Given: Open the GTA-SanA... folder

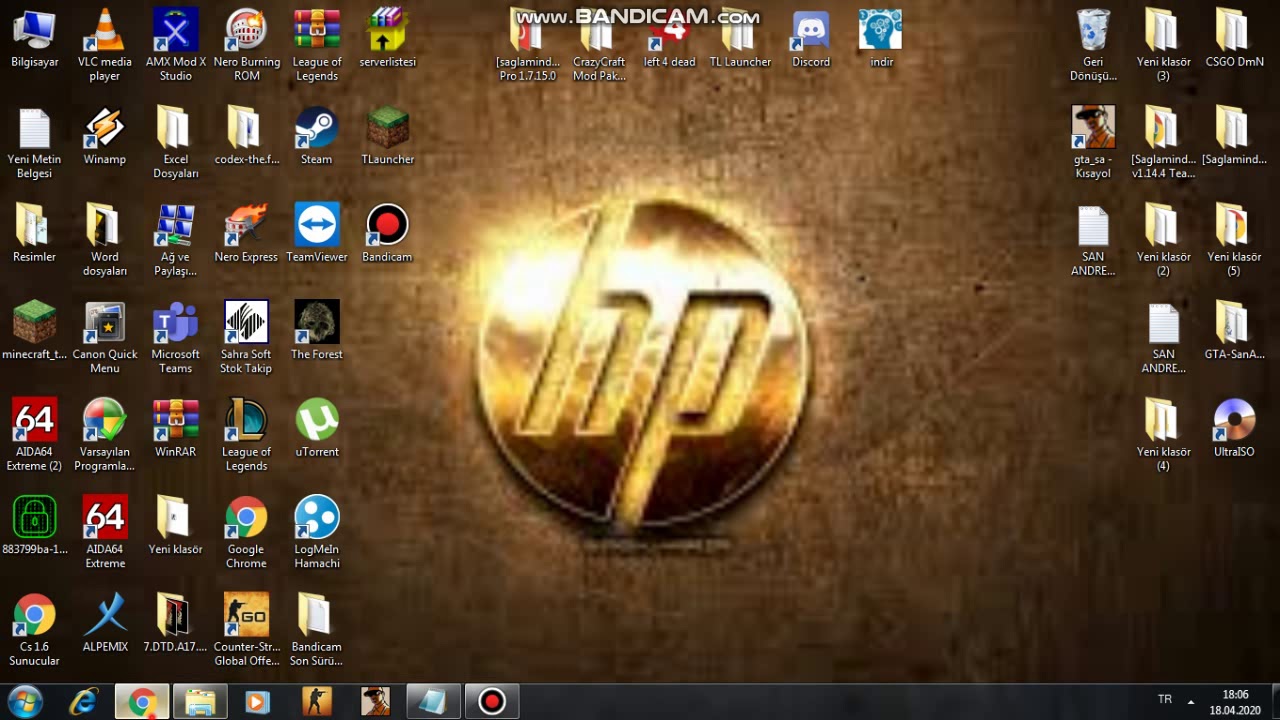Looking at the screenshot, I should coord(1234,331).
